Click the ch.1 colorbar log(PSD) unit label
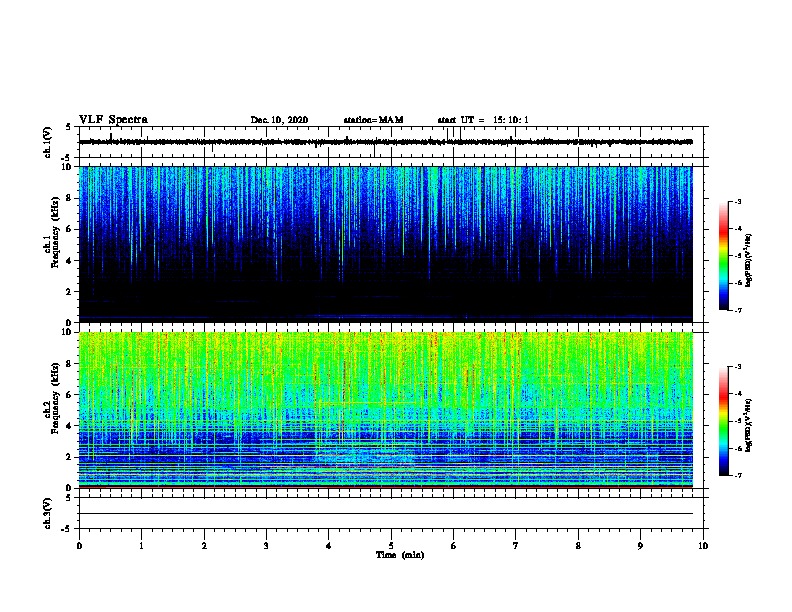792x612 pixels. [748, 260]
